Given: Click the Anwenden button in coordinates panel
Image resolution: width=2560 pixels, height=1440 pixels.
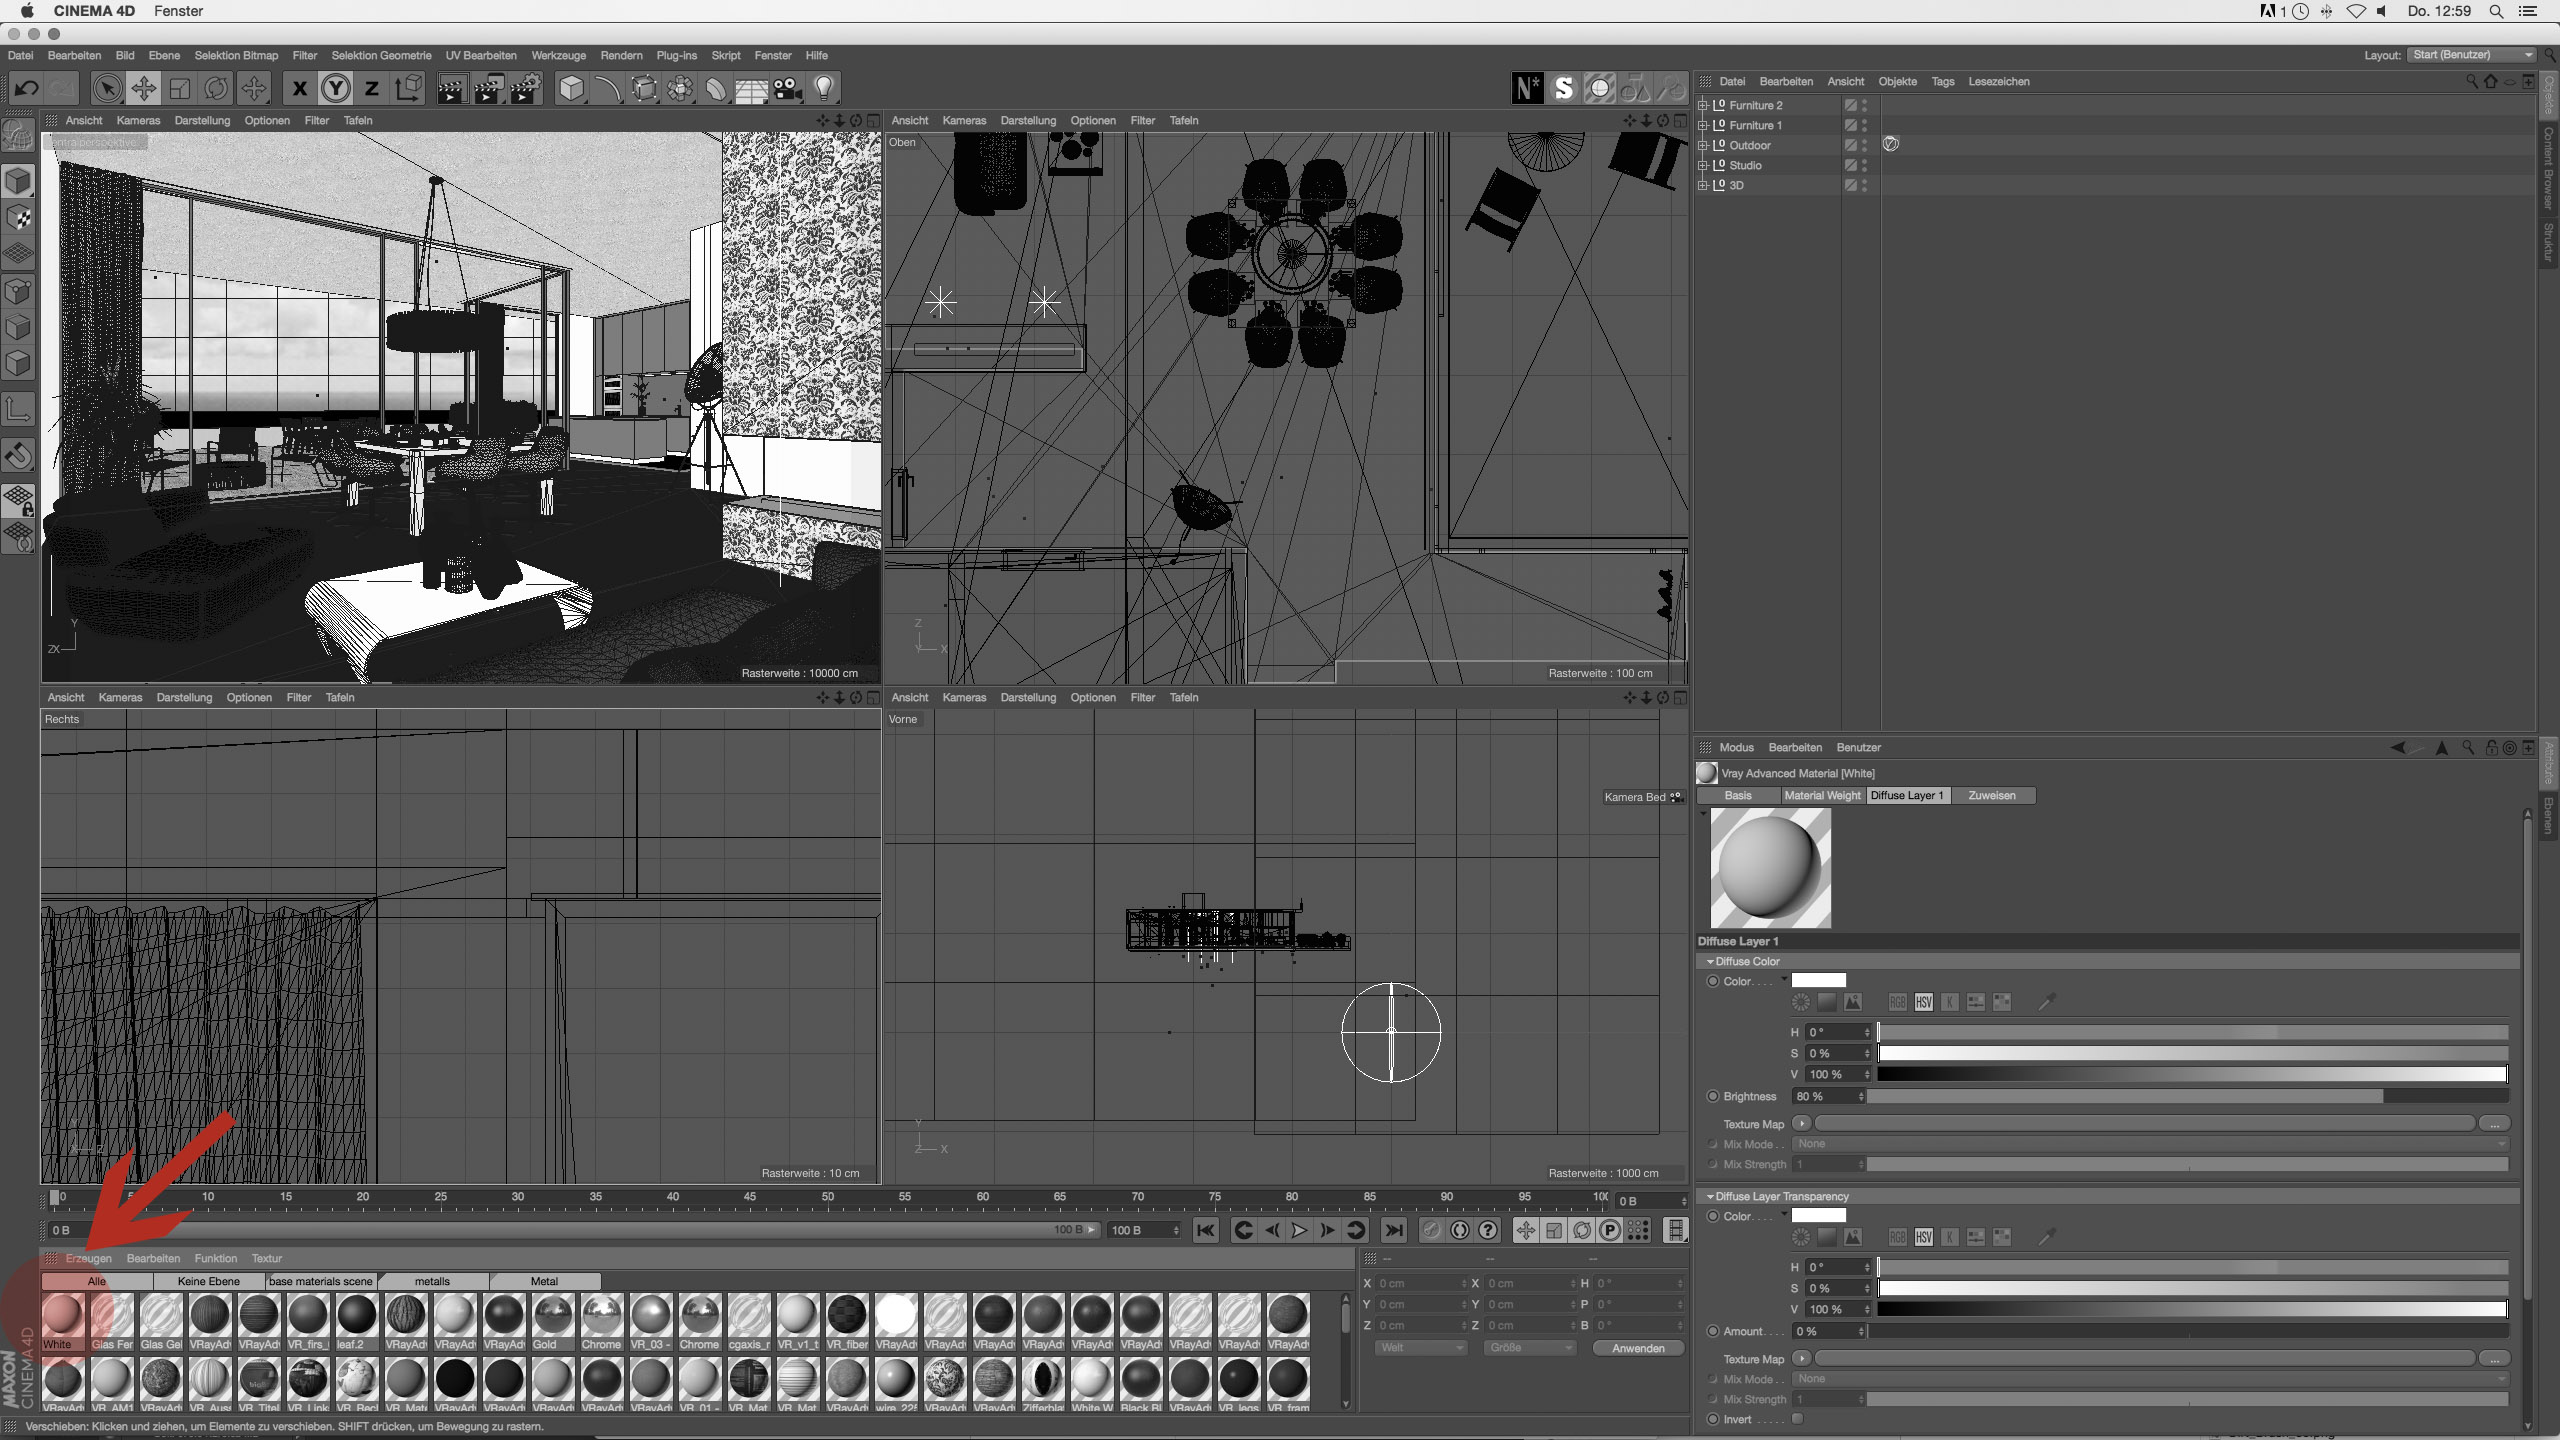Looking at the screenshot, I should 1637,1347.
